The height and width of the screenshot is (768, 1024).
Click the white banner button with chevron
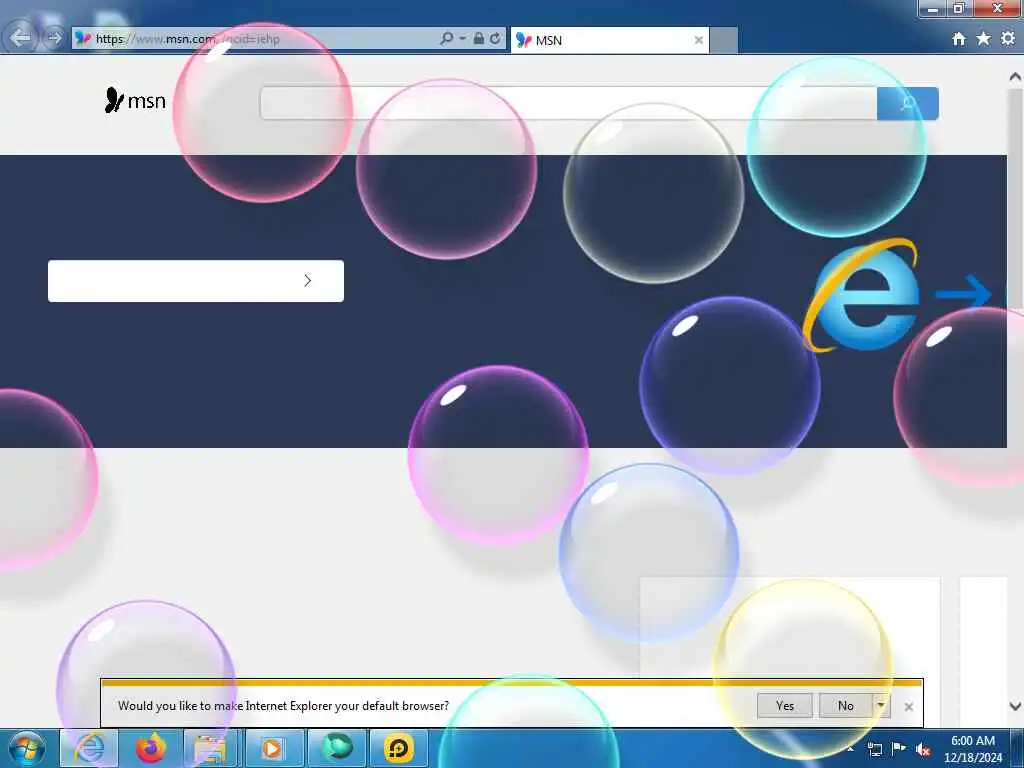tap(196, 281)
